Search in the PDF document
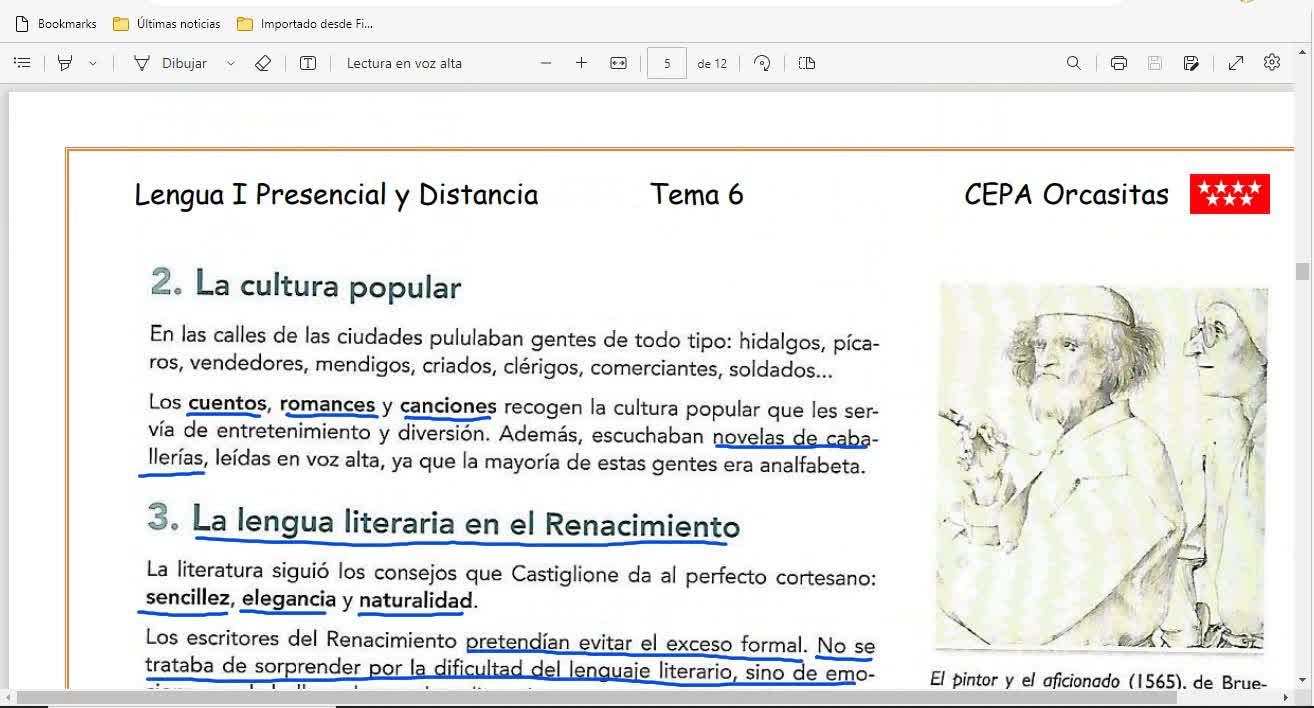 (x=1073, y=63)
